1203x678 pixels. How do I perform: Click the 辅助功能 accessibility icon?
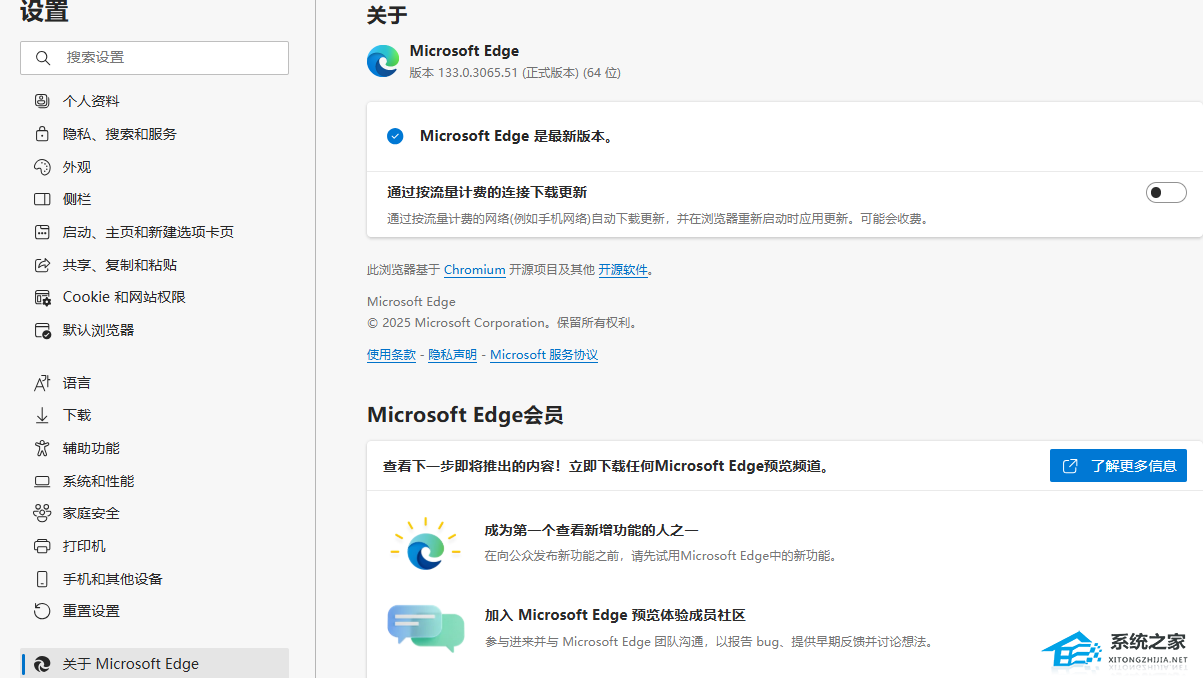(x=41, y=448)
